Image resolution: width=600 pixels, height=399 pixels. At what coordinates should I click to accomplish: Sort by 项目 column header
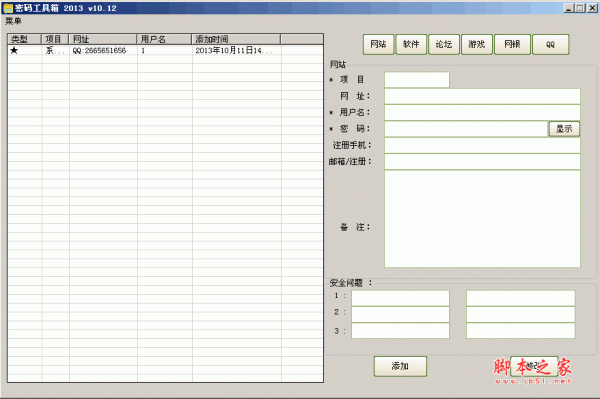(55, 39)
